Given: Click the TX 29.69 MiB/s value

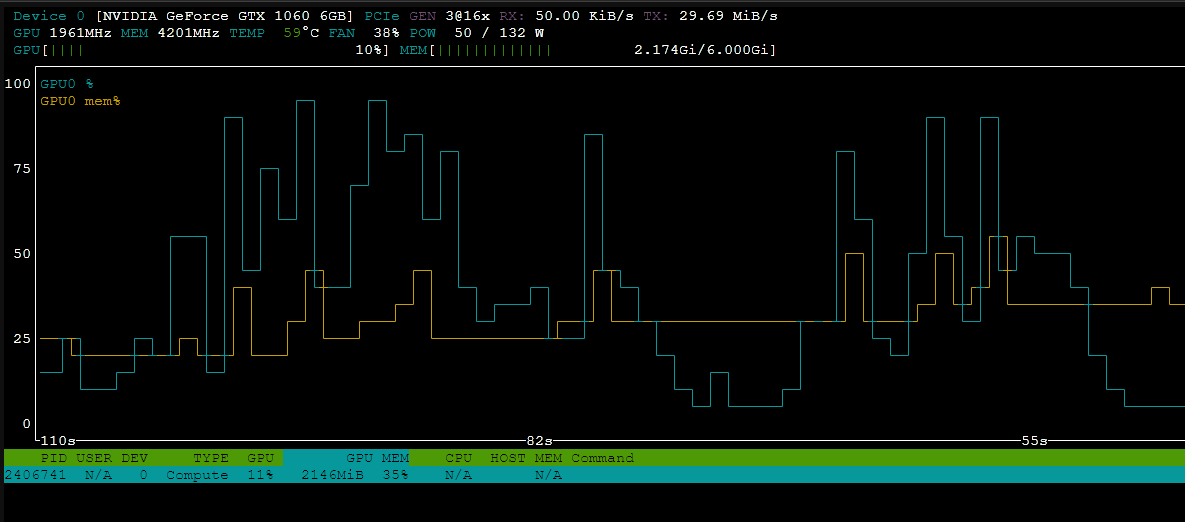Looking at the screenshot, I should 710,16.
